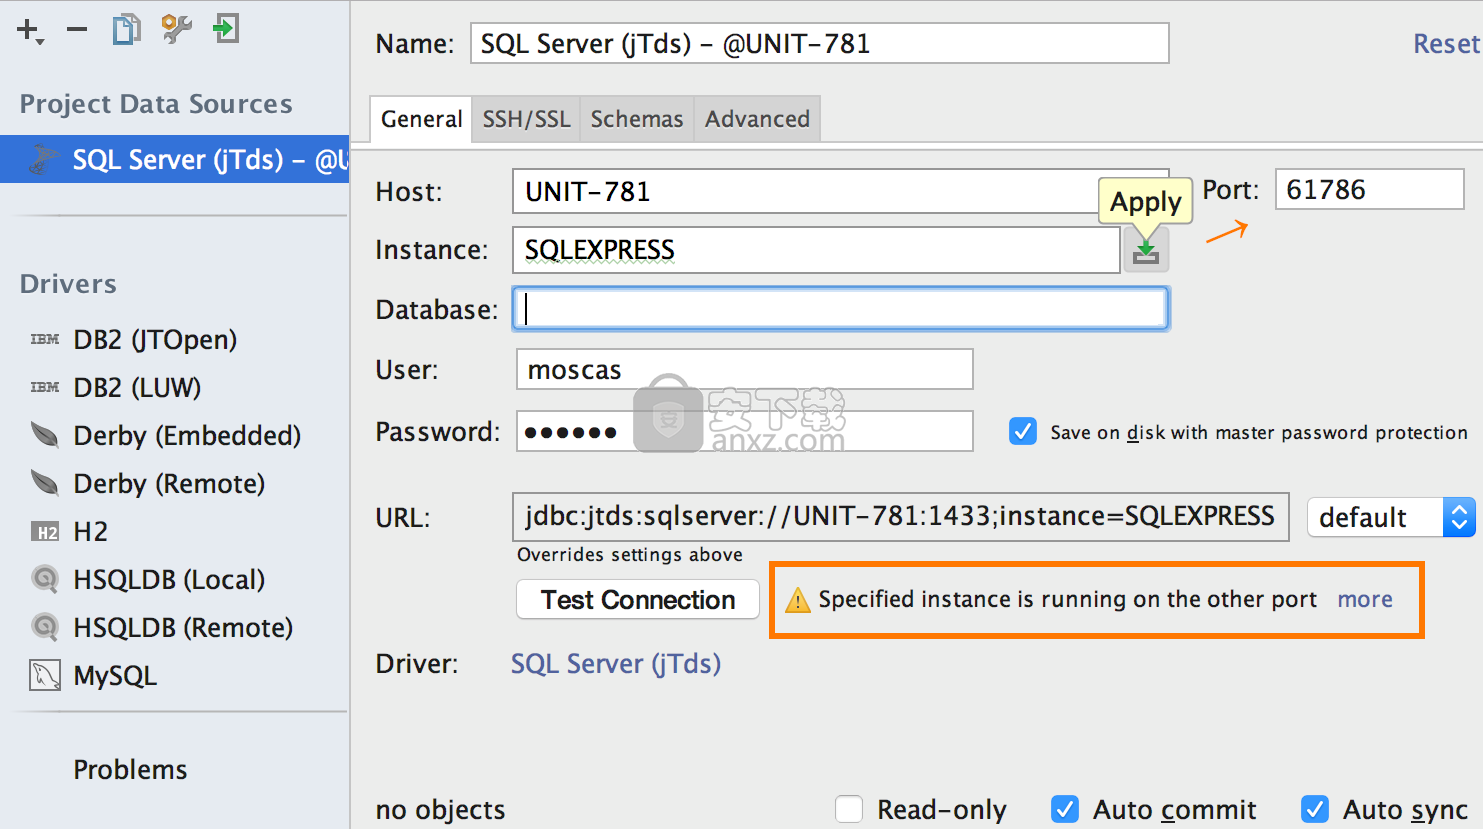Viewport: 1483px width, 829px height.
Task: Click the duplicate data source icon
Action: coord(126,29)
